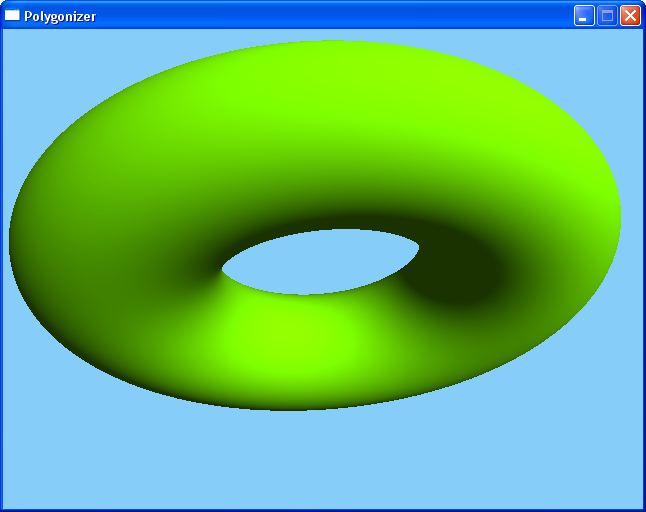The height and width of the screenshot is (512, 646).
Task: Minimize the Polygonizer window
Action: 584,16
